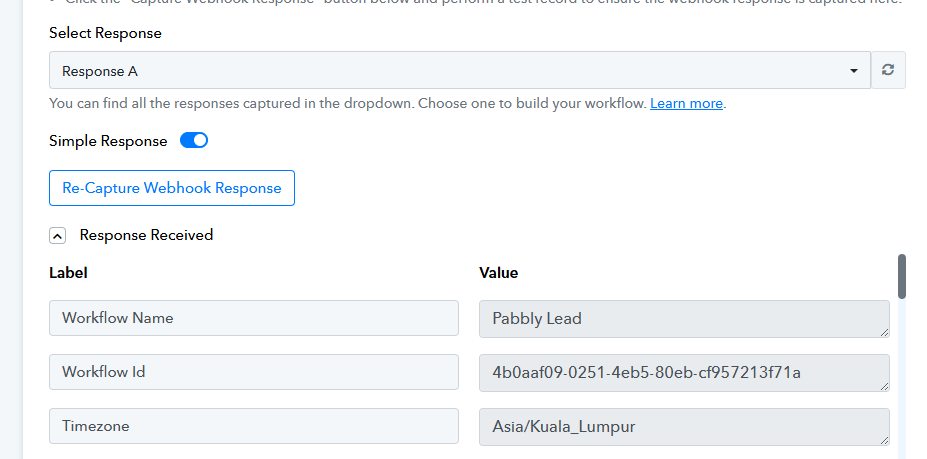Click the Simple Response label text

point(108,141)
